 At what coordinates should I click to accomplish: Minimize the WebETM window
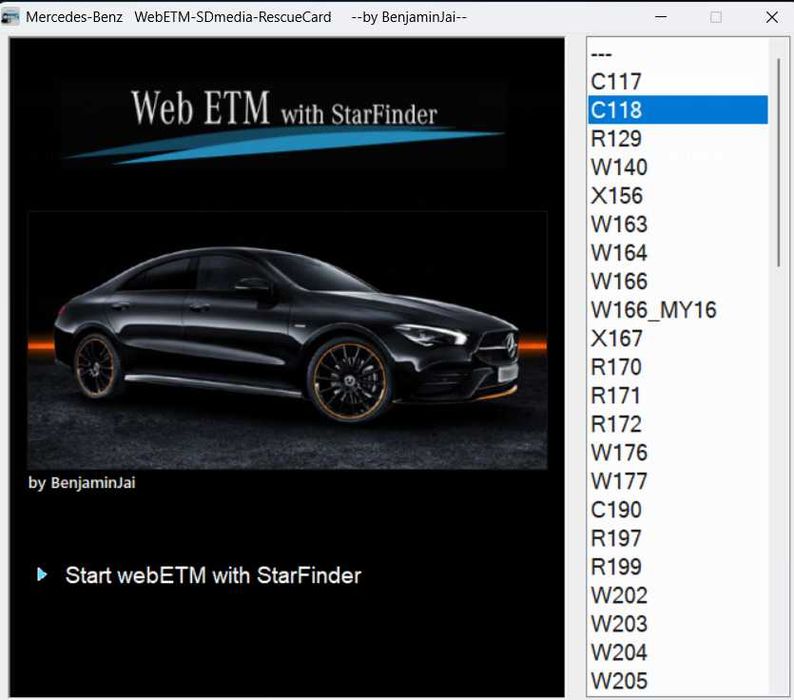(x=660, y=17)
